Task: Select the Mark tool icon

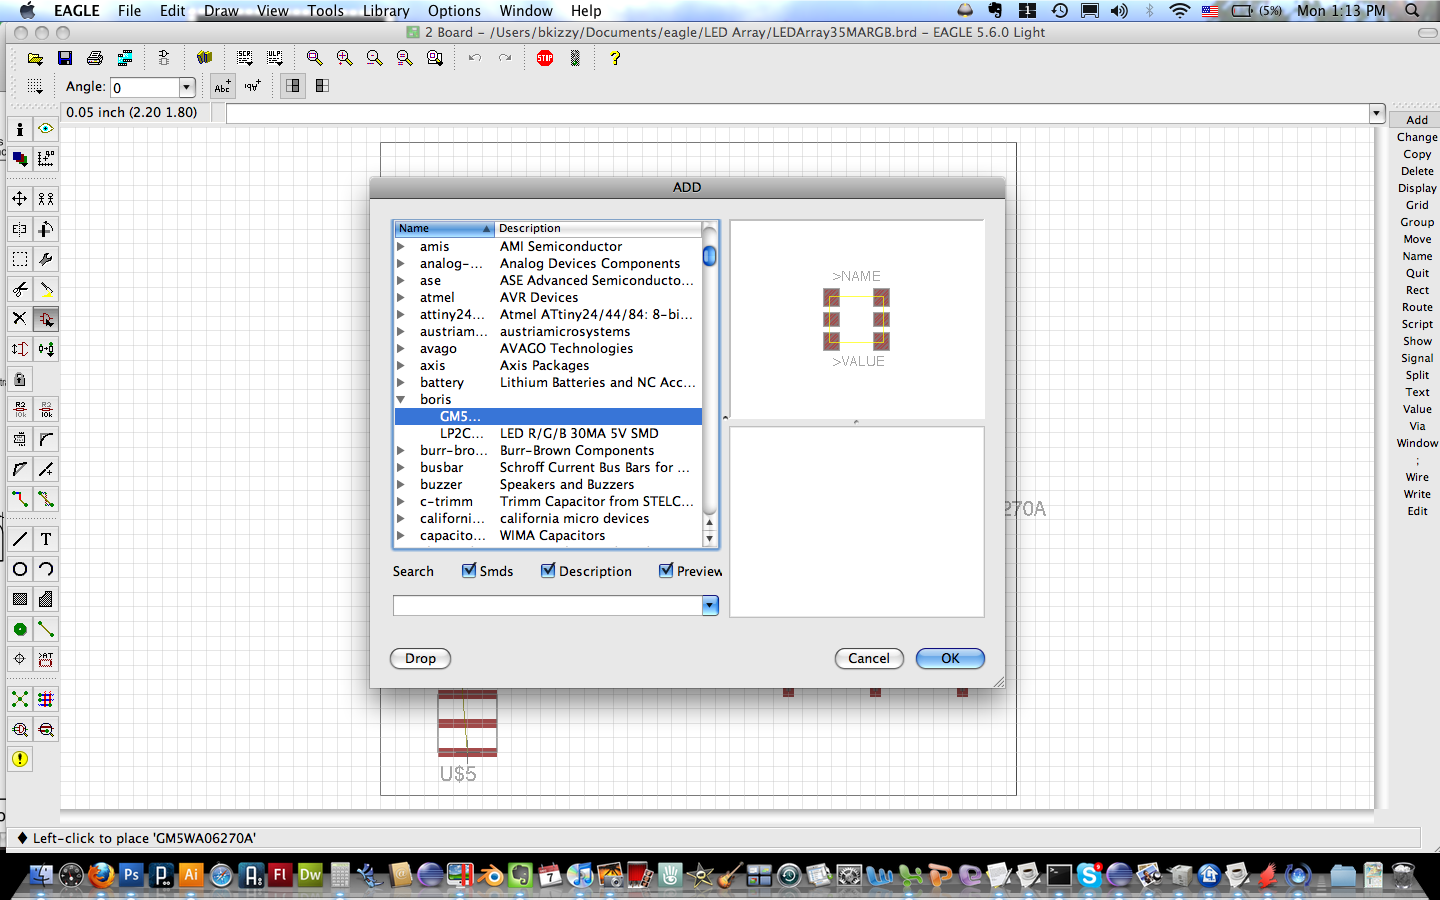Action: pos(46,159)
